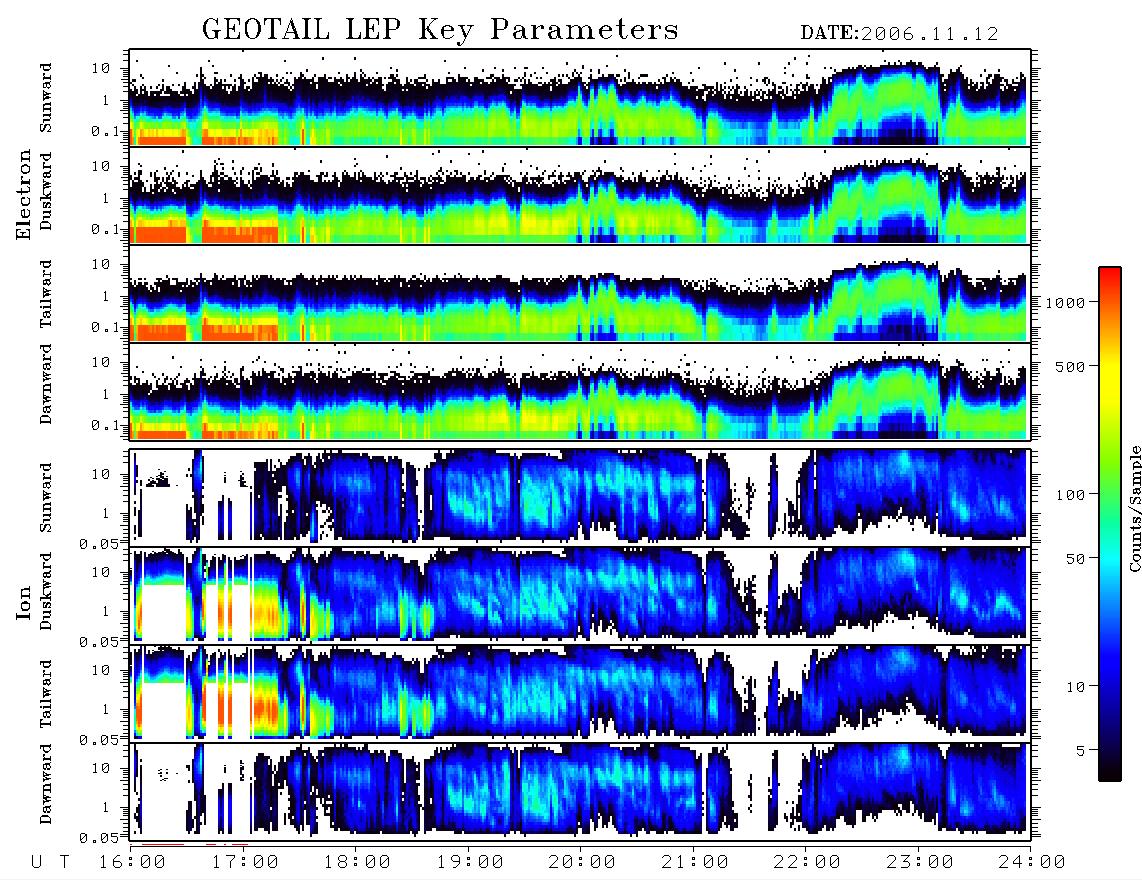Image resolution: width=1142 pixels, height=880 pixels.
Task: Click the Ion 'Tailward' panel label
Action: click(x=46, y=694)
